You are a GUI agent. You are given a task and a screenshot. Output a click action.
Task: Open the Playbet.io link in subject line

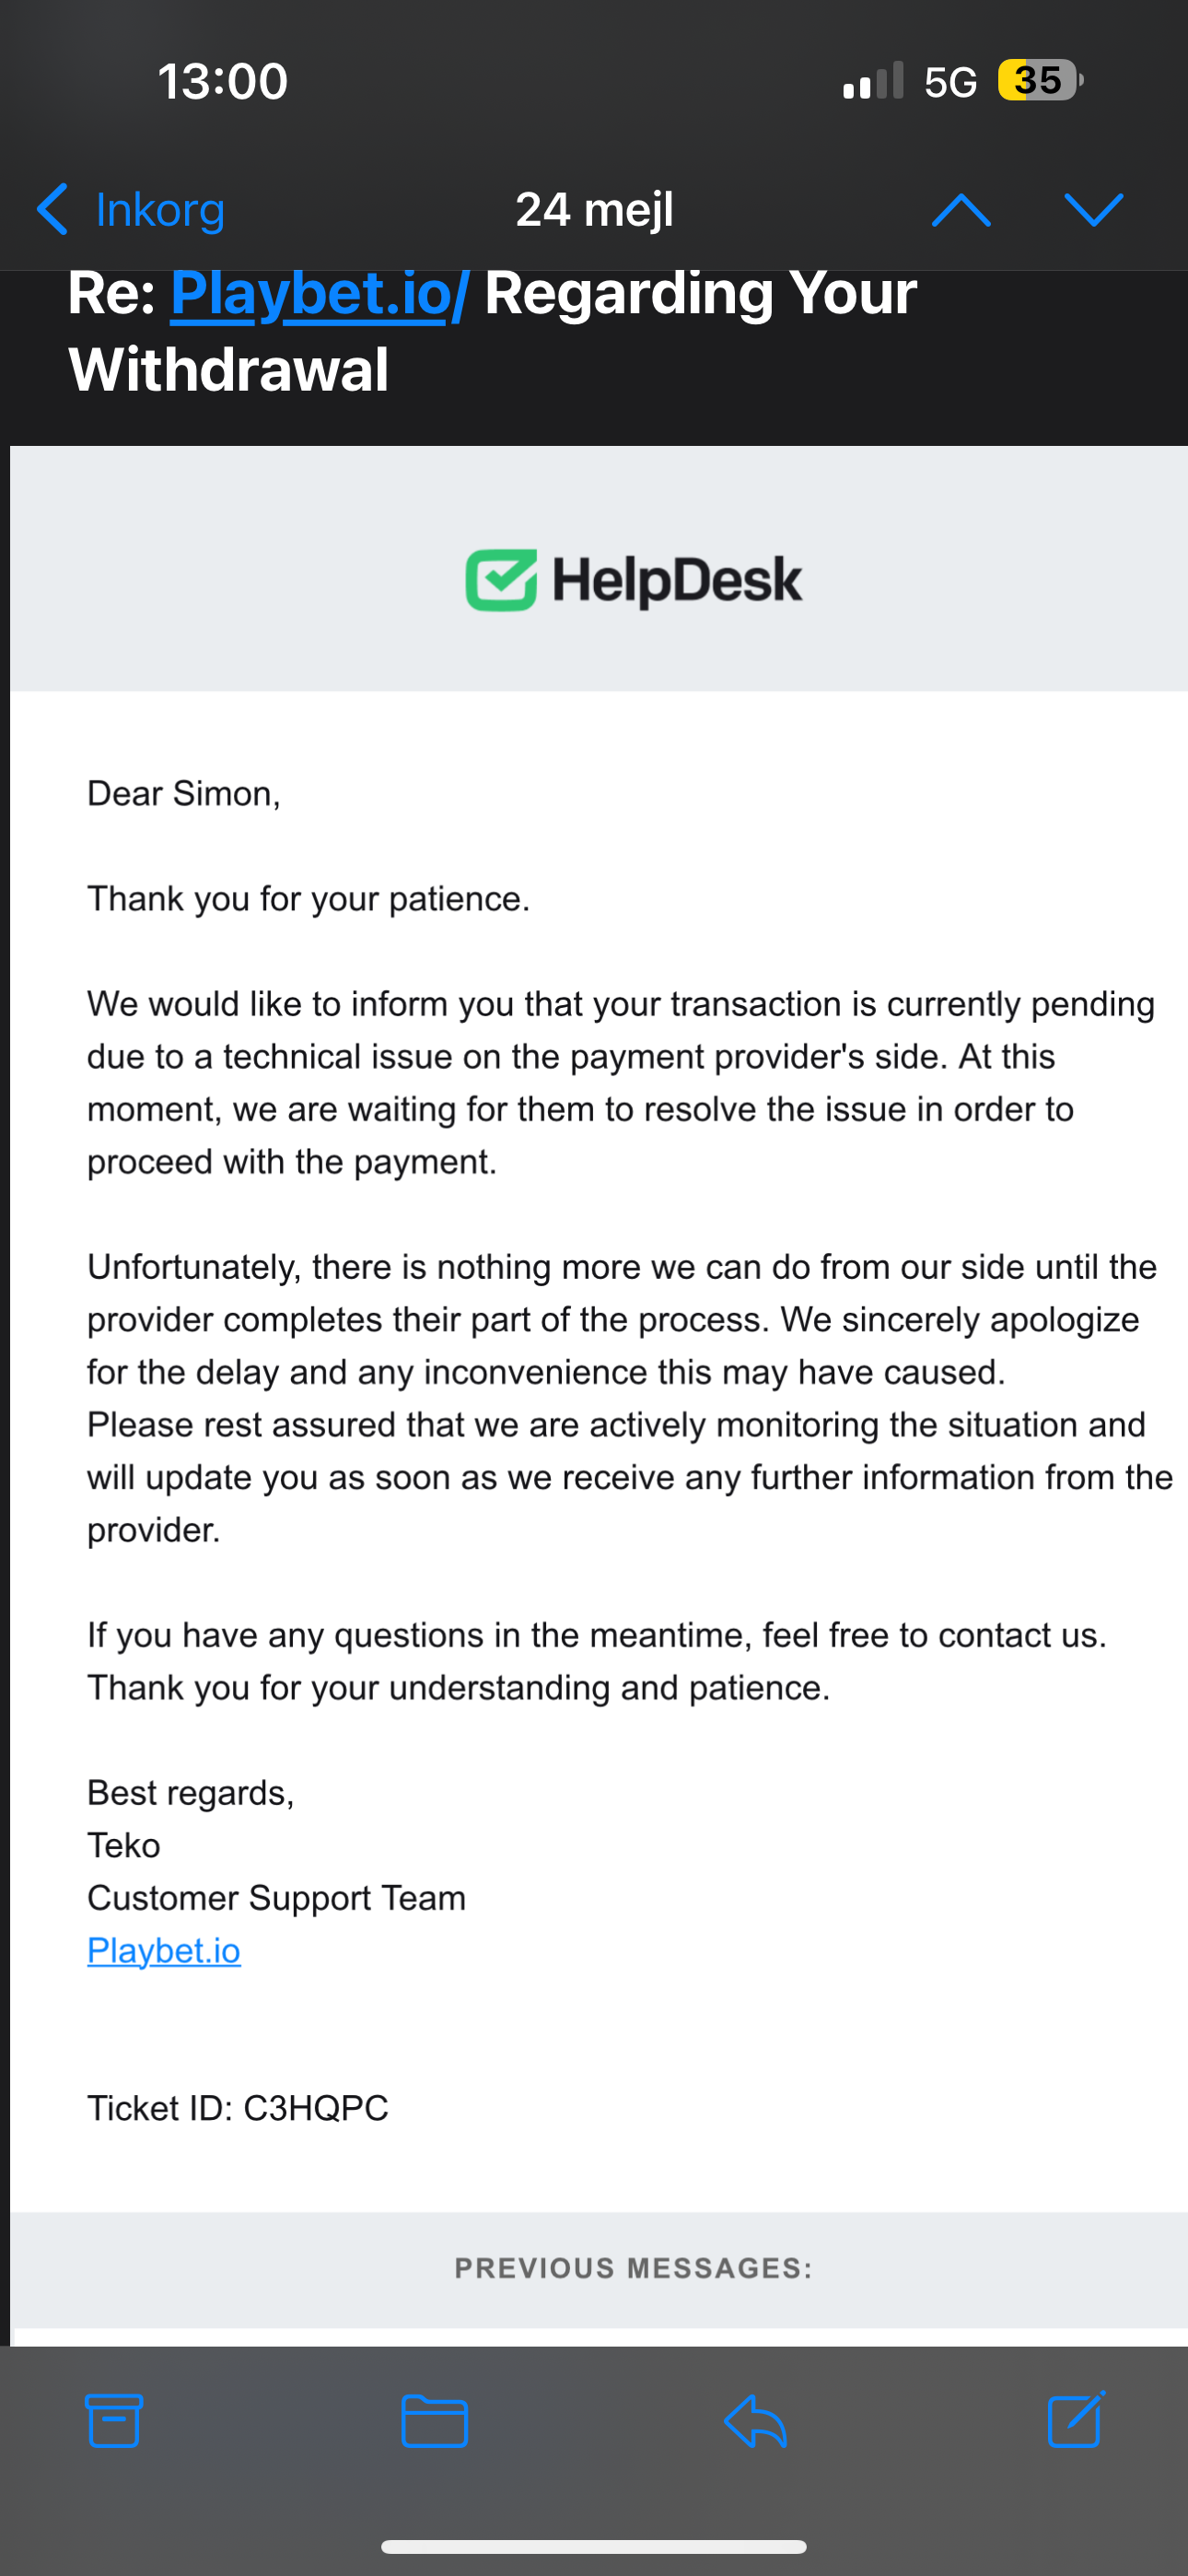click(x=318, y=294)
